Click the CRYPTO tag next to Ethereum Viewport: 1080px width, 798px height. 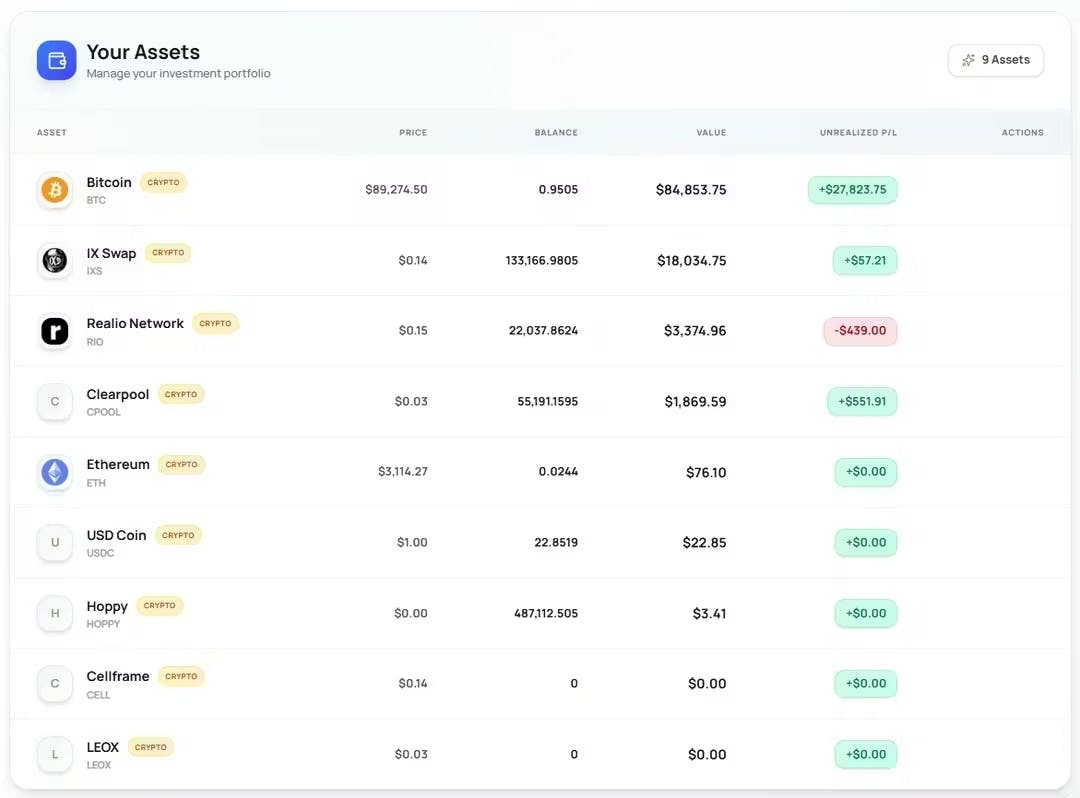coord(182,465)
